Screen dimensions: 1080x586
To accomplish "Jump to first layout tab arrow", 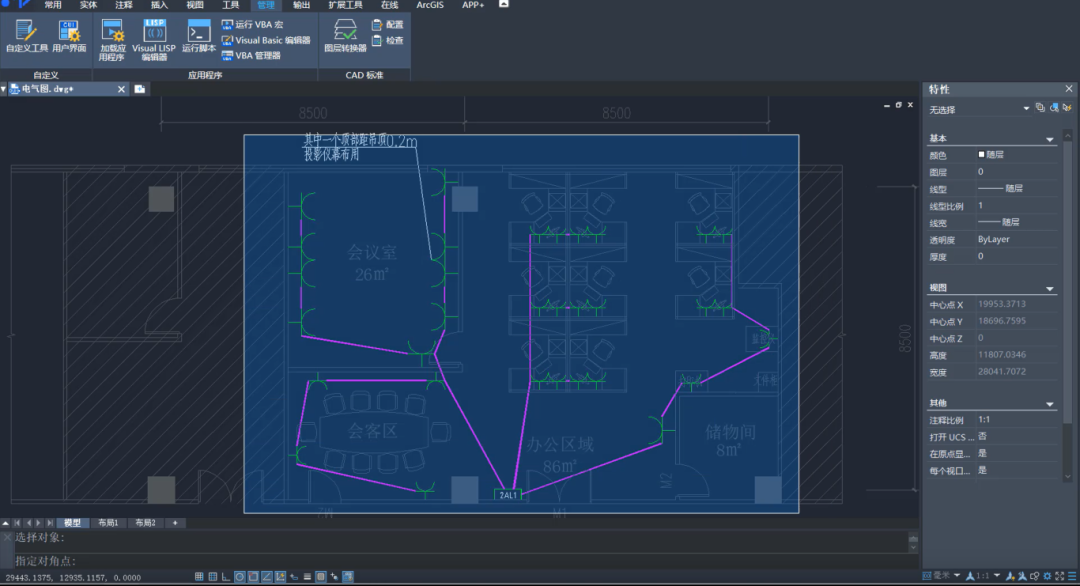I will coord(17,523).
